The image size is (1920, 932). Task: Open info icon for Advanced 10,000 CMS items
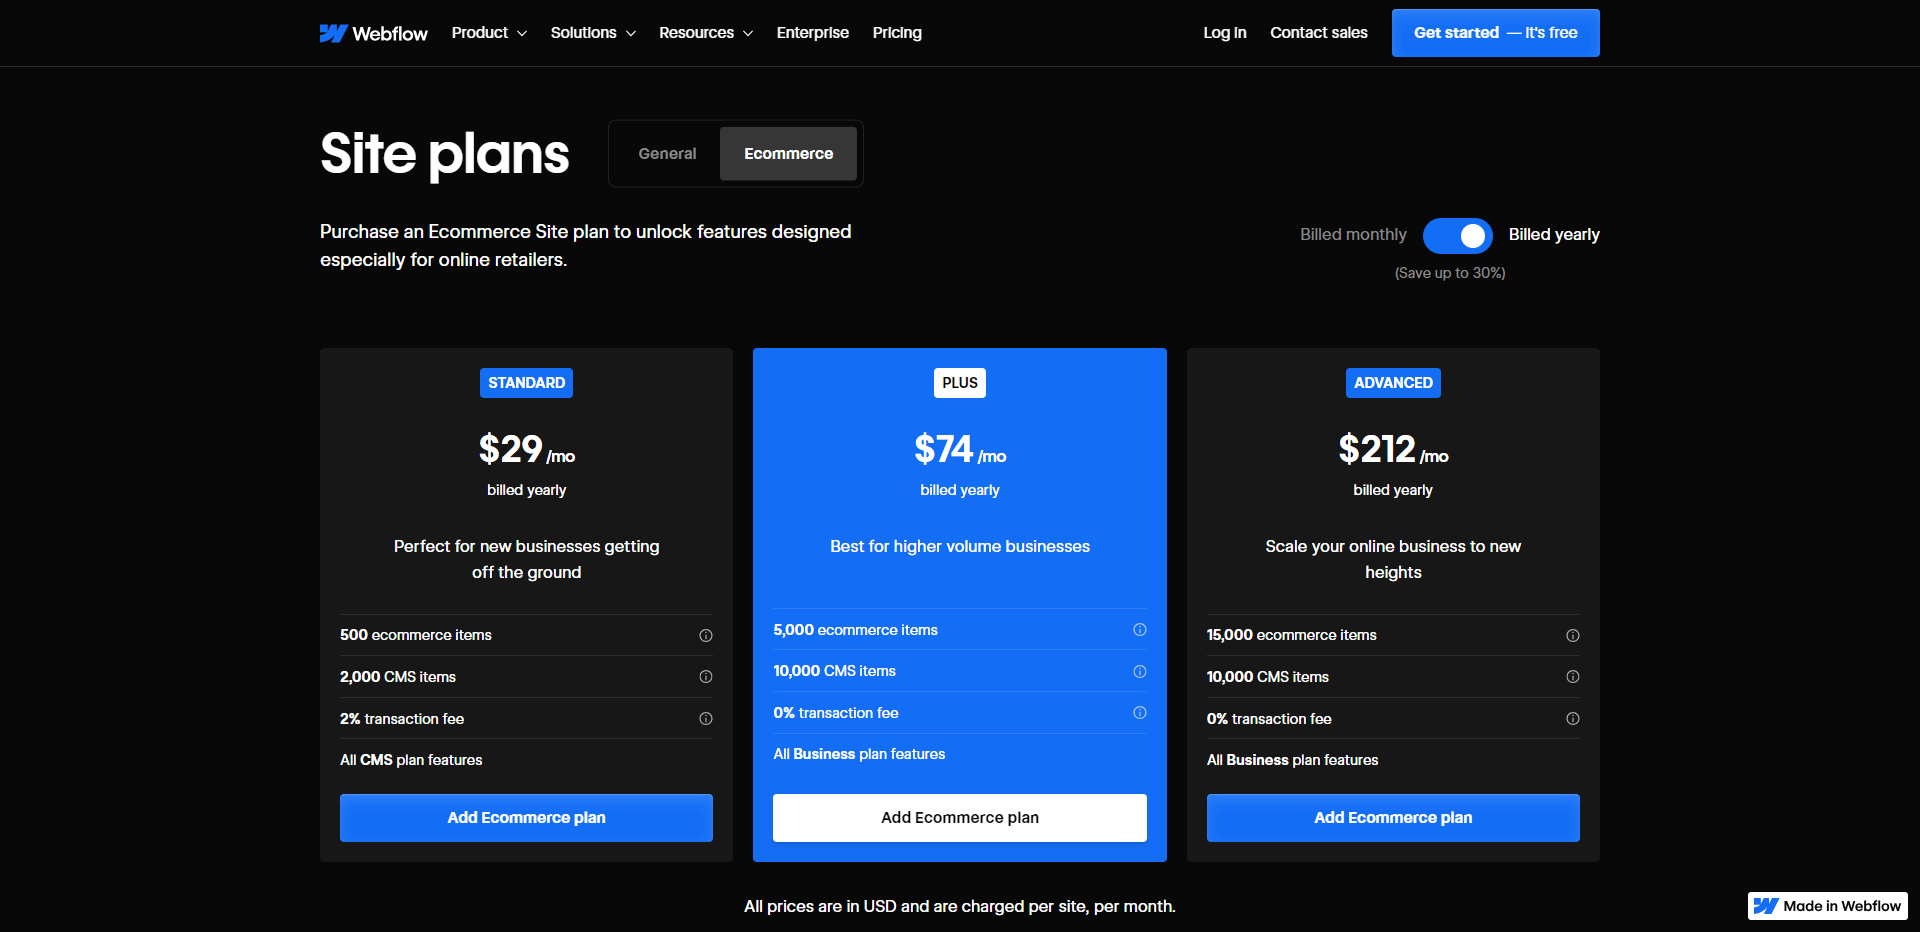1573,677
